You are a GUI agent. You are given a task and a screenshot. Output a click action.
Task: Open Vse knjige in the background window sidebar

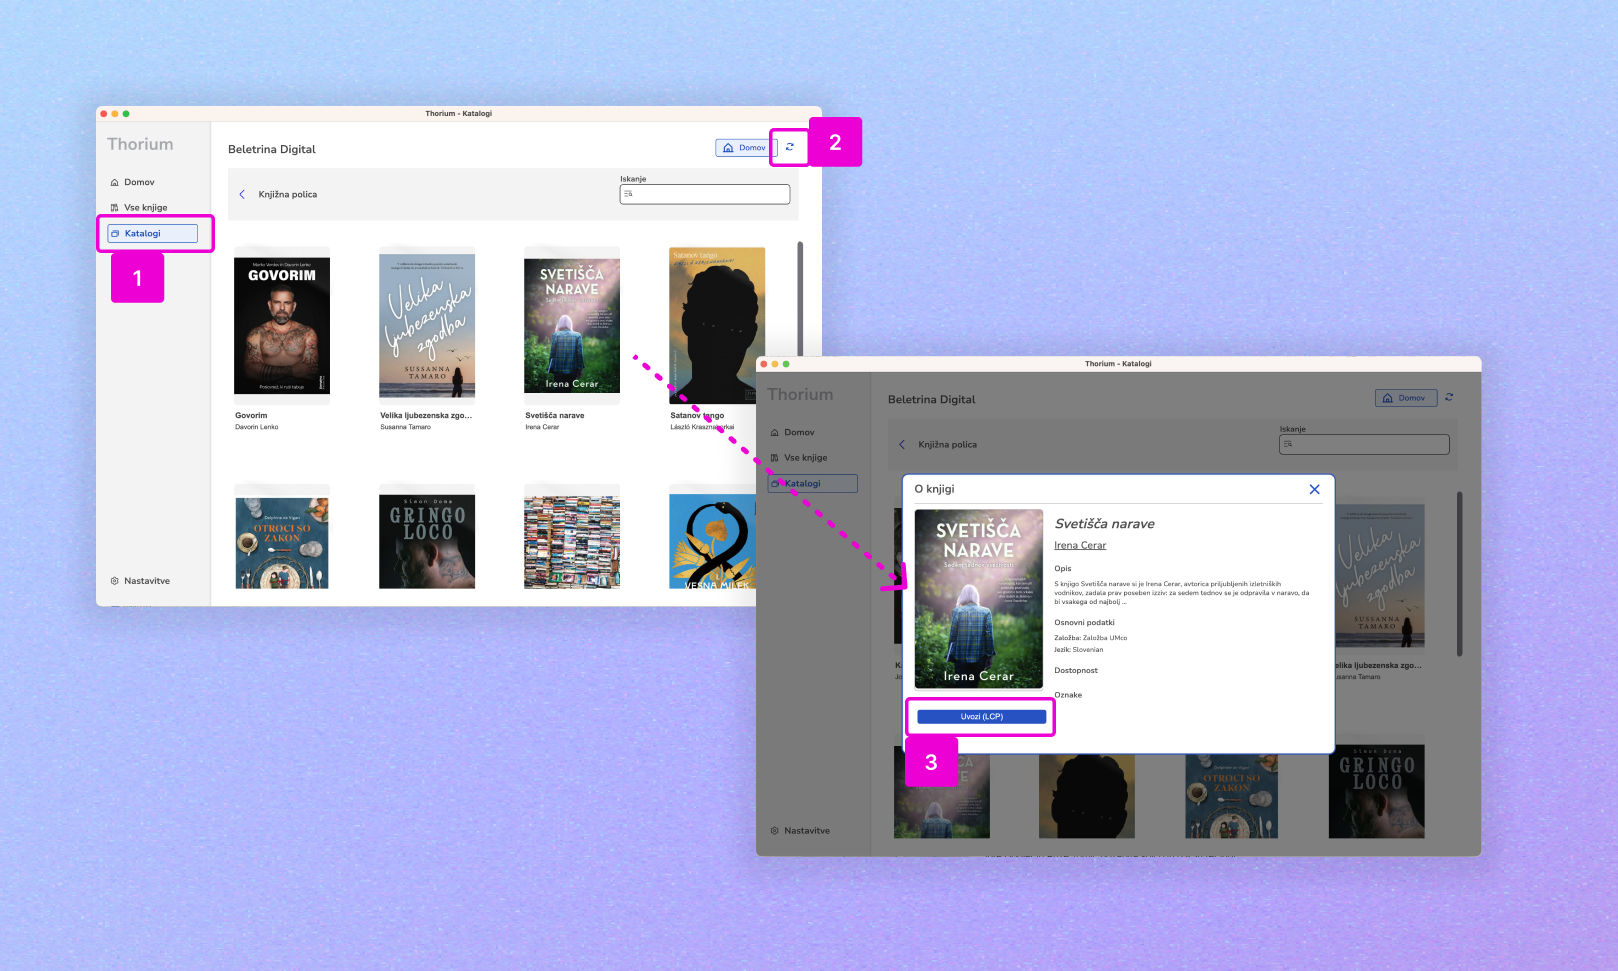139,208
